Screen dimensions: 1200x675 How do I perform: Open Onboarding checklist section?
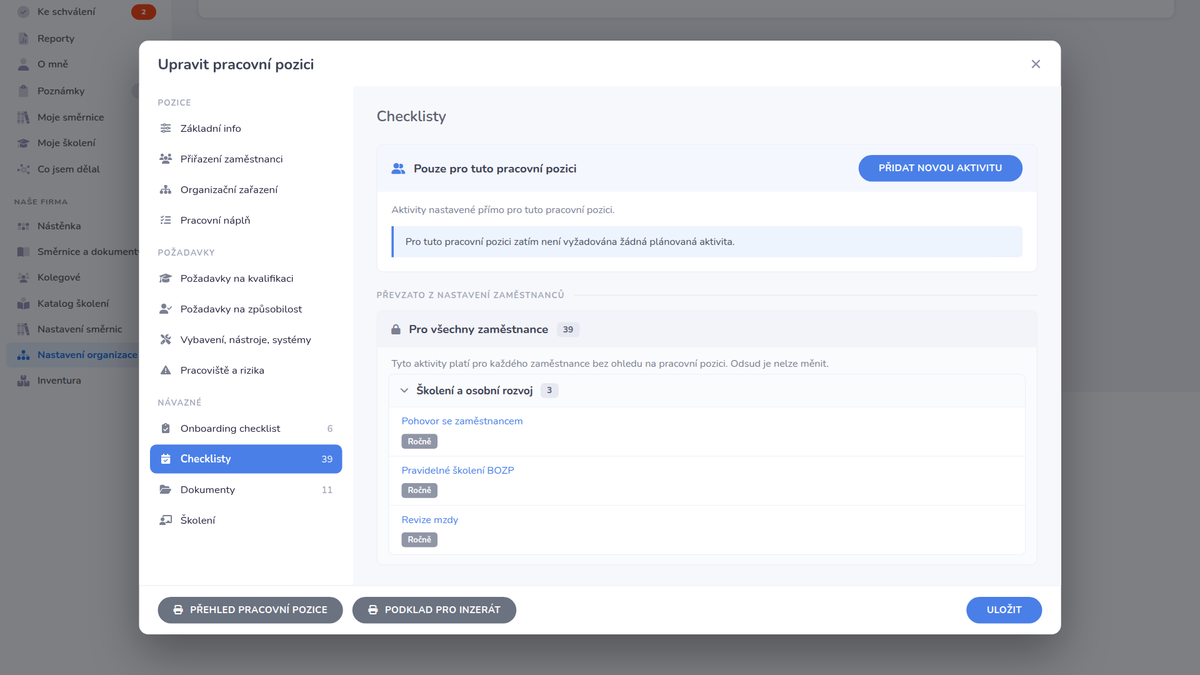(246, 428)
